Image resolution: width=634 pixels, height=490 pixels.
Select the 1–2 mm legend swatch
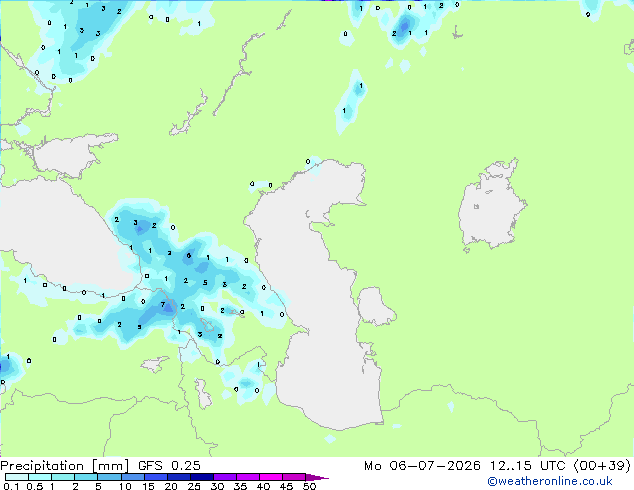[x=63, y=477]
